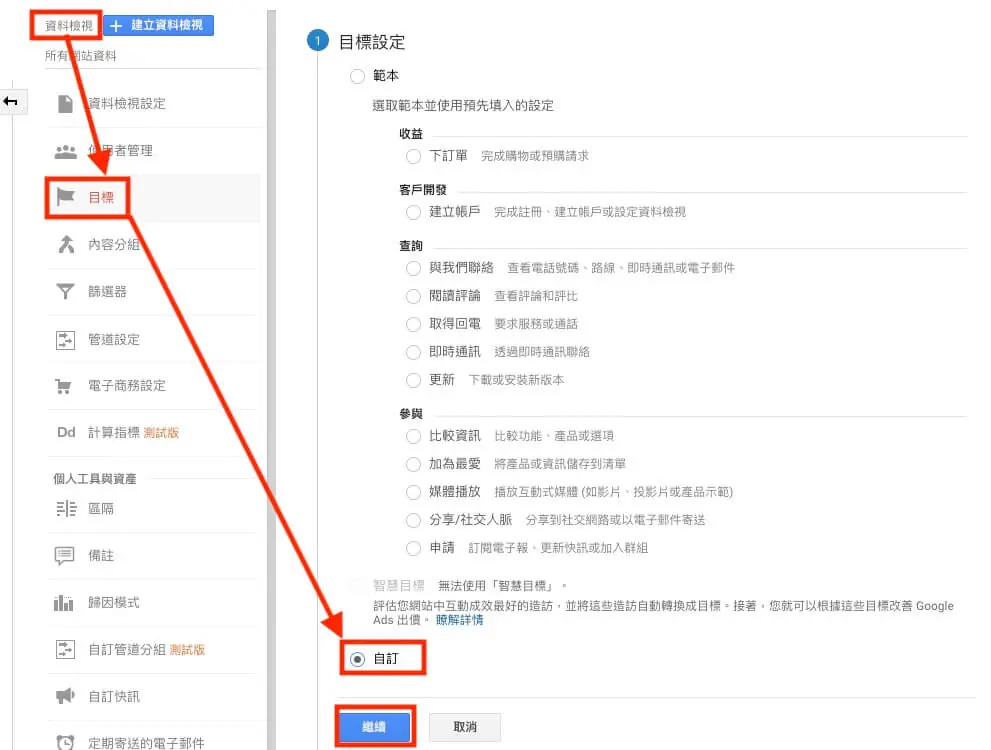The height and width of the screenshot is (750, 991).
Task: Click the people icon for 使用者管理
Action: coord(65,151)
